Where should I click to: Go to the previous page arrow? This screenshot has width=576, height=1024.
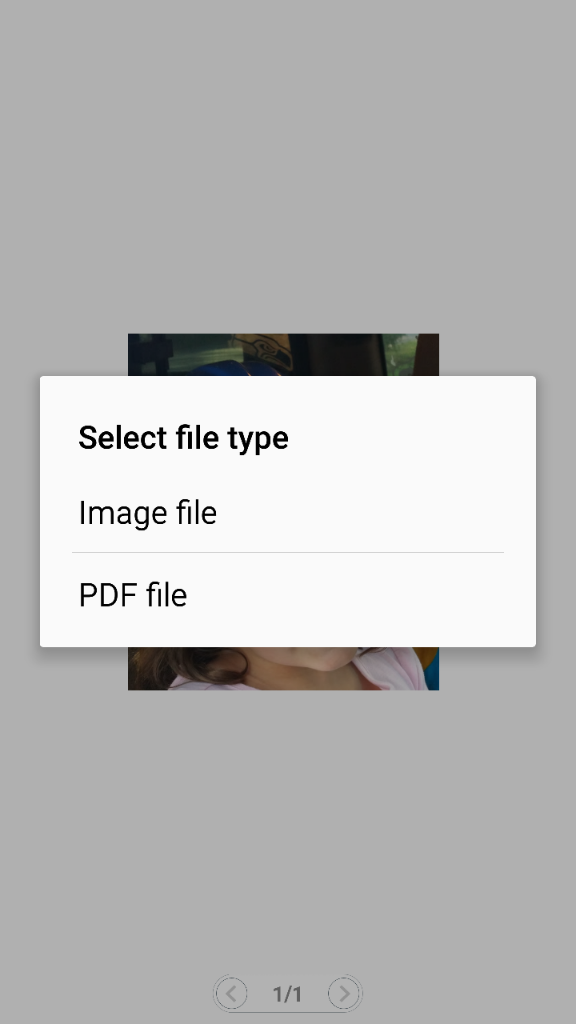pyautogui.click(x=231, y=993)
